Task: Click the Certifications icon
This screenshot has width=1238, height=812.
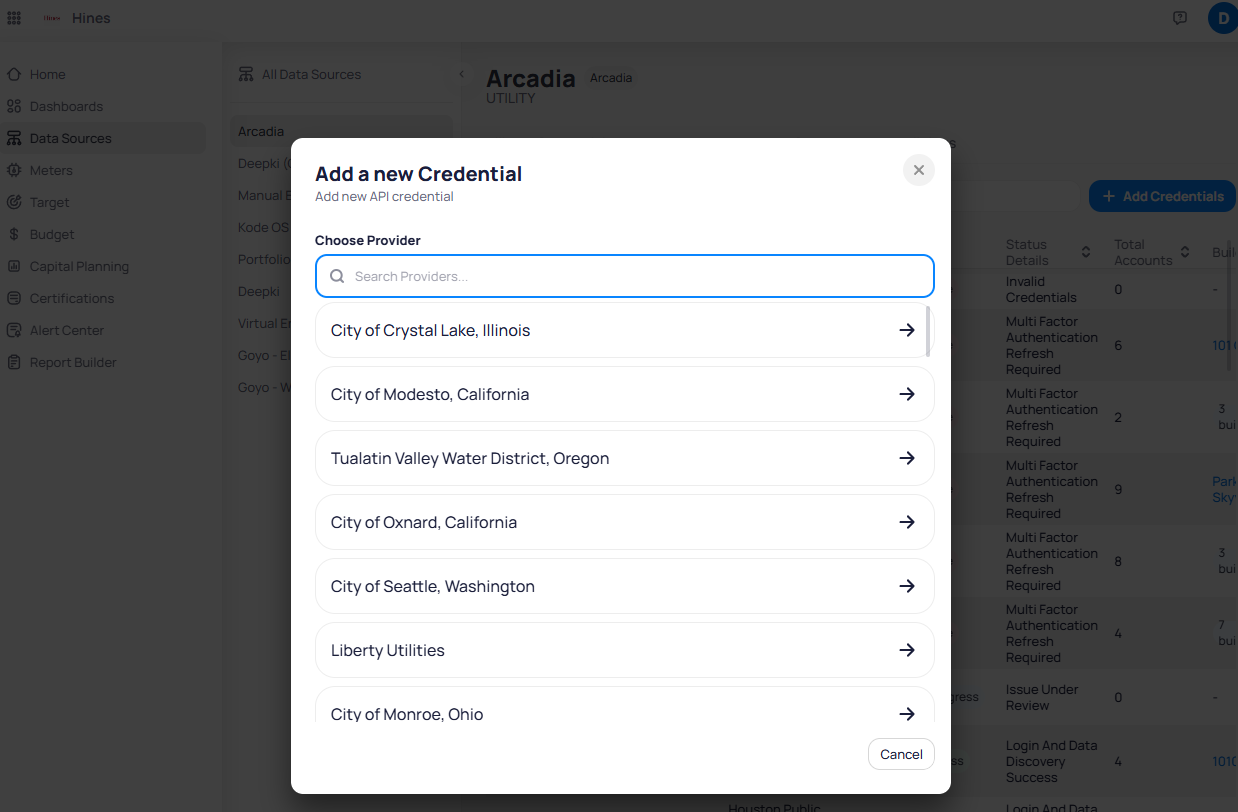Action: 14,298
